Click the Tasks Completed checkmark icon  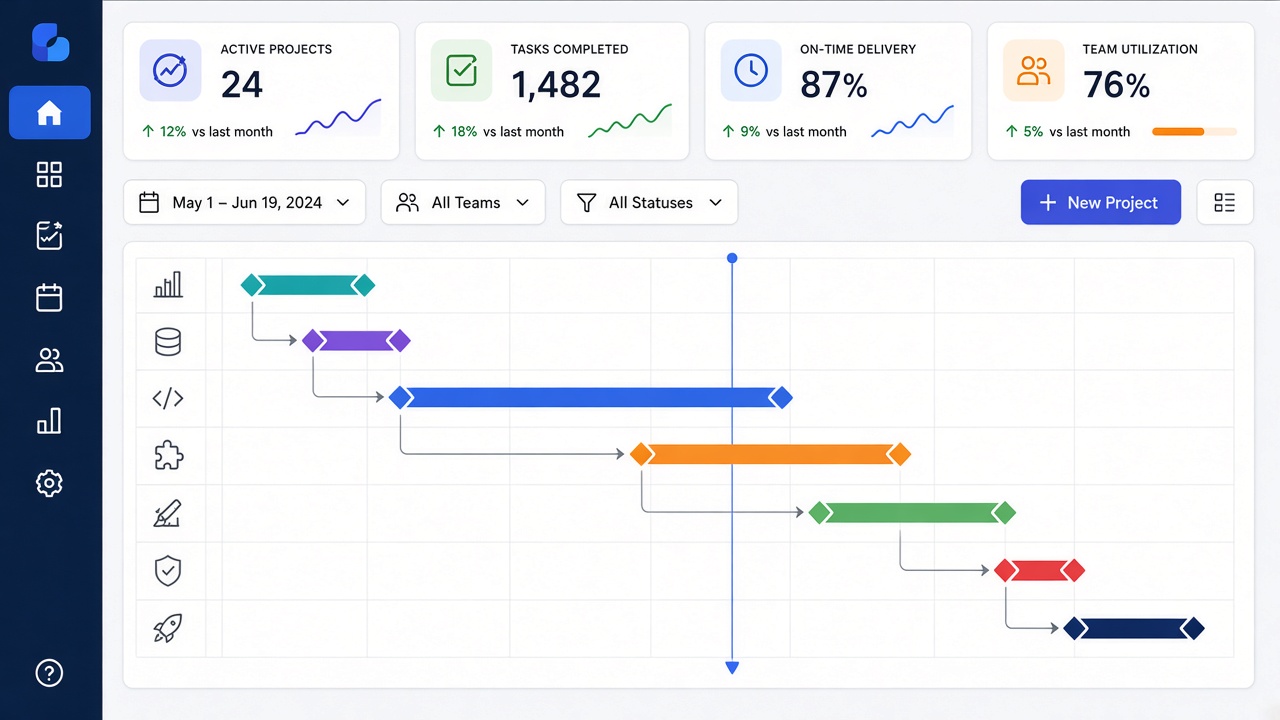point(461,70)
